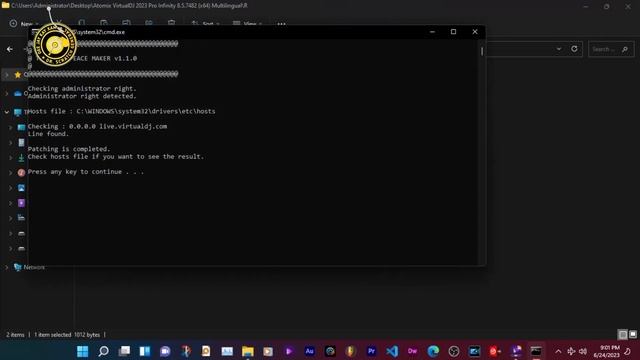Open the Widgets panel from taskbar
The width and height of the screenshot is (640, 360).
coord(144,351)
